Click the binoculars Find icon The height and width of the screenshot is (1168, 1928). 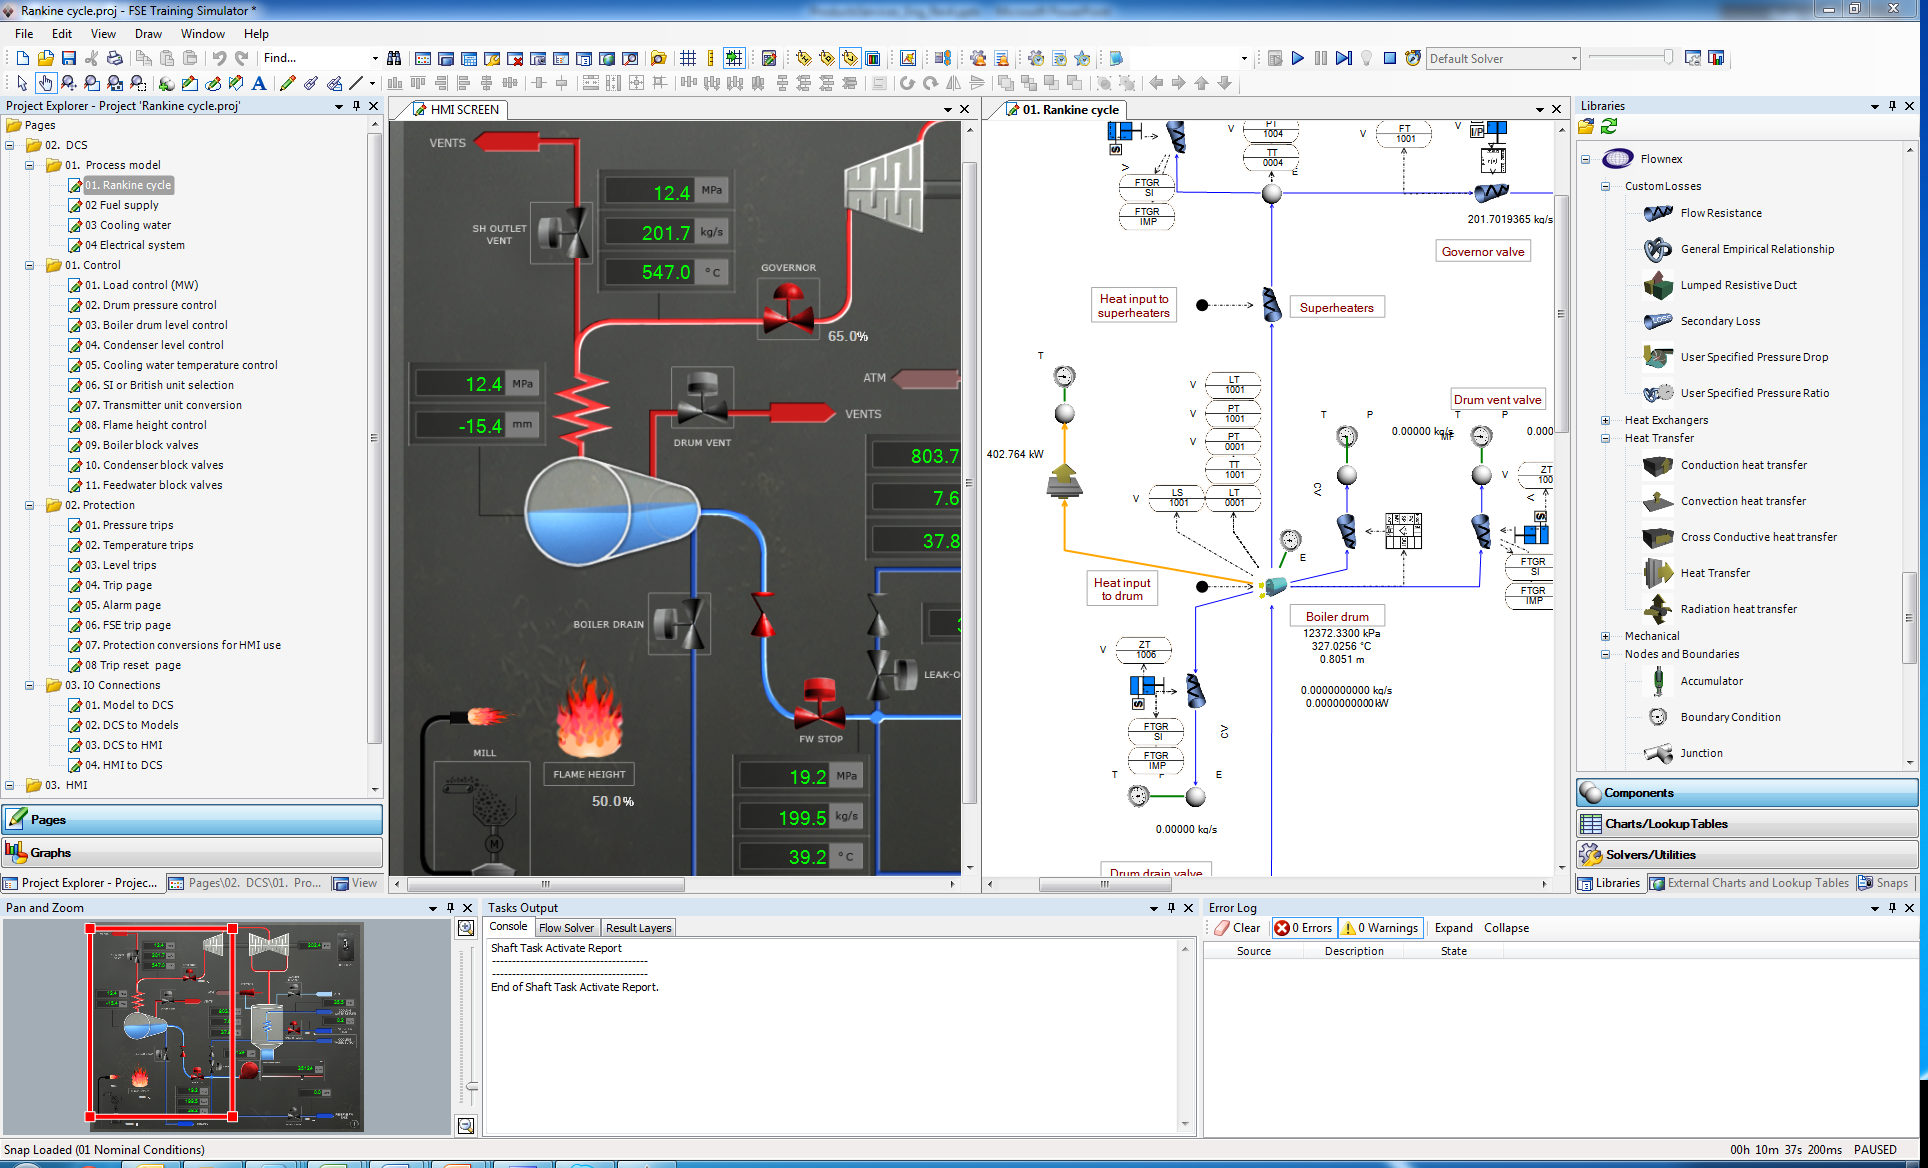point(394,58)
